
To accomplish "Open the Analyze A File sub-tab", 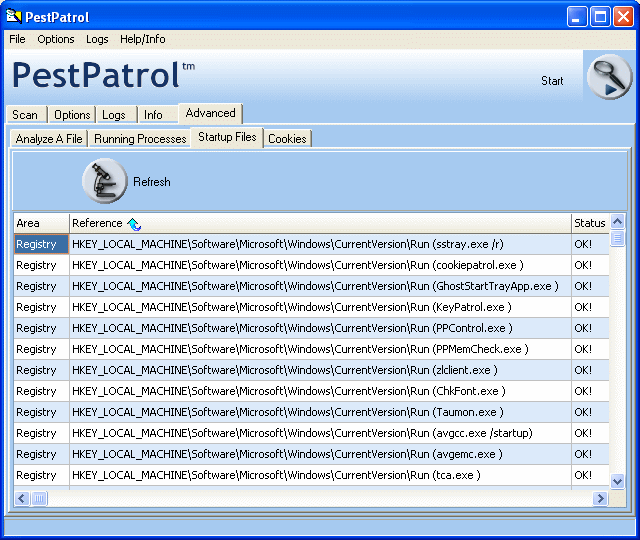I will tap(49, 139).
